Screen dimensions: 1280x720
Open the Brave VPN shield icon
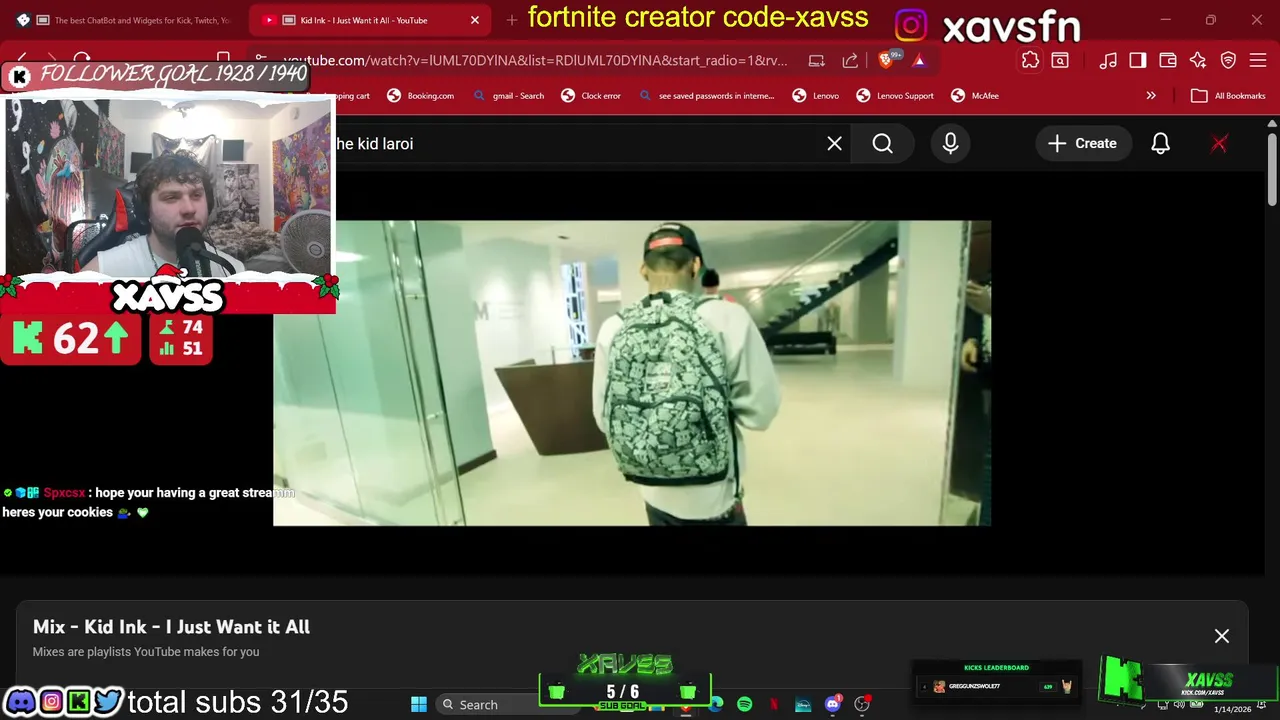click(x=1228, y=61)
